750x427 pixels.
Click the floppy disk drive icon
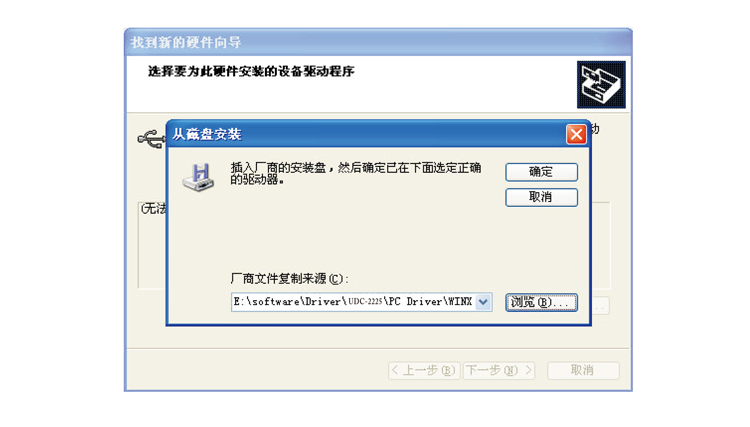[x=198, y=177]
